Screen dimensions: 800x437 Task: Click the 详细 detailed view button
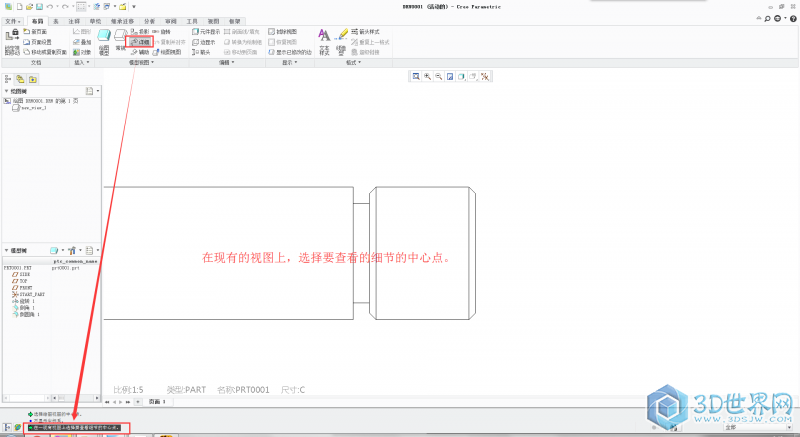(x=140, y=42)
